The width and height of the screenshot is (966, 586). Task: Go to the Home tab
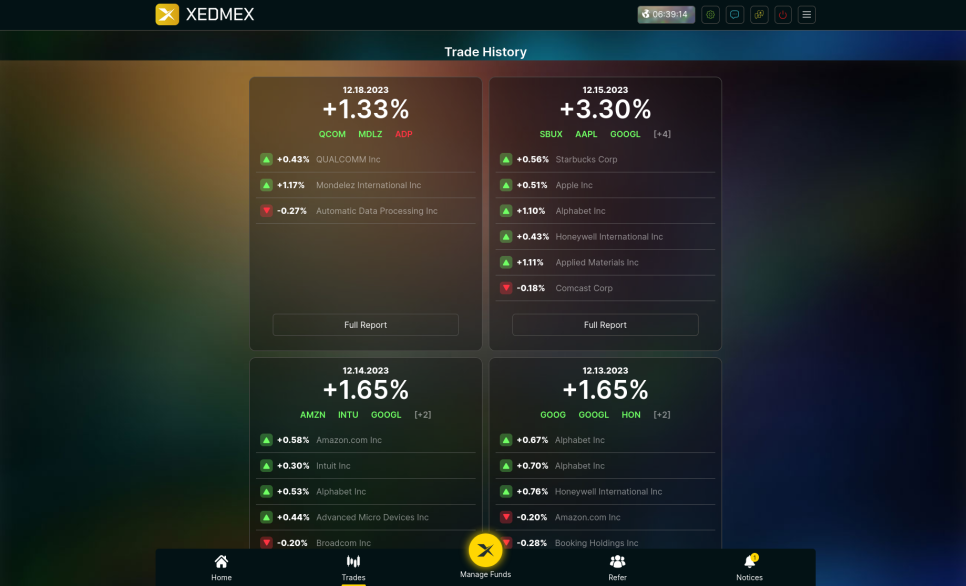coord(221,568)
